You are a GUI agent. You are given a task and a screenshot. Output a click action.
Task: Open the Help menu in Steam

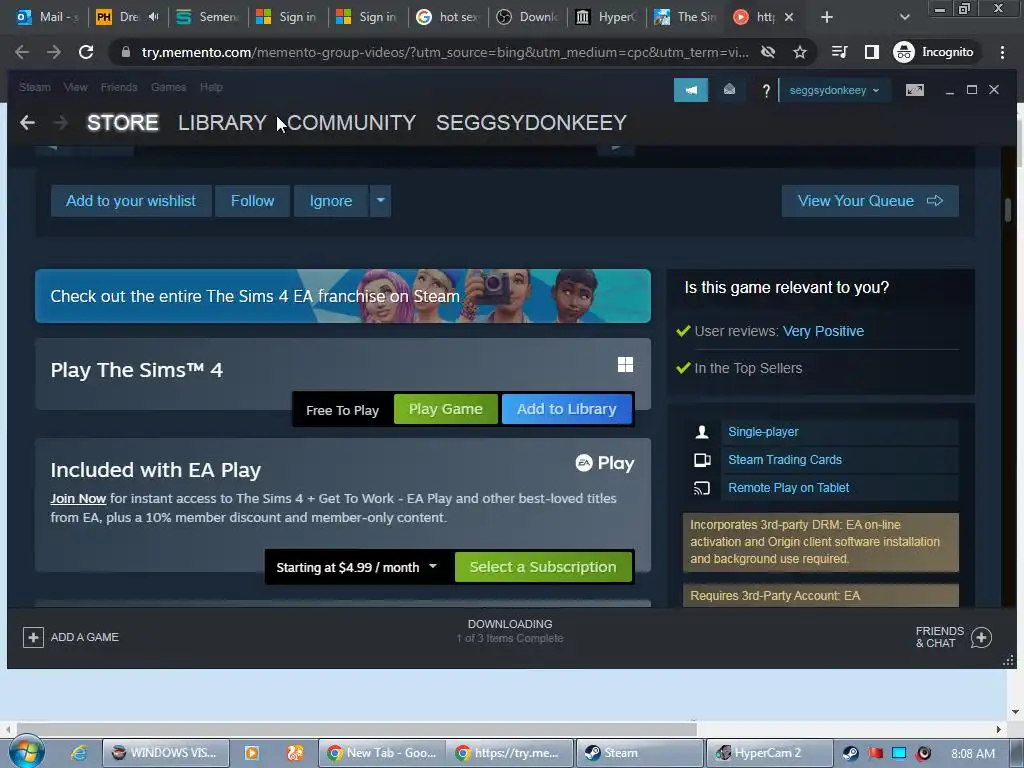(211, 87)
